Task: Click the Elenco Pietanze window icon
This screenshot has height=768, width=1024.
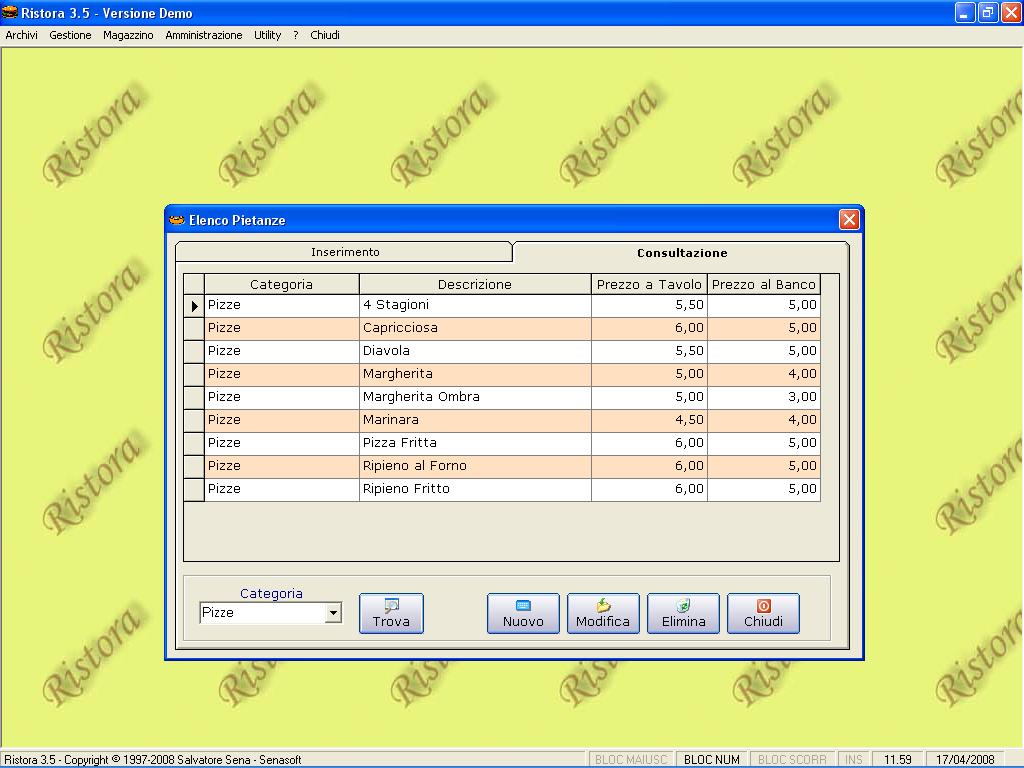Action: tap(177, 220)
